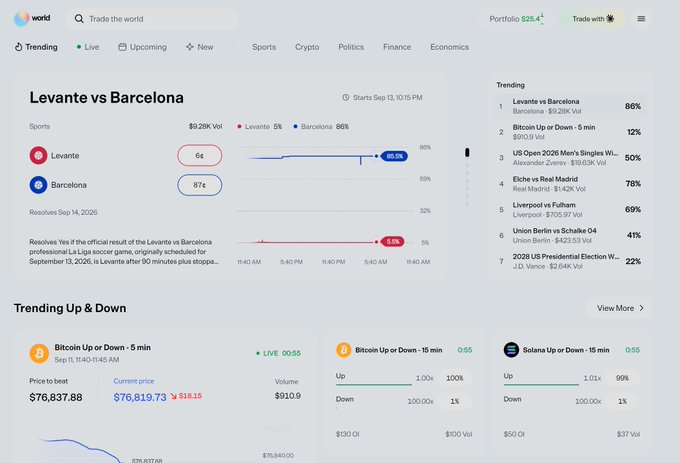Click the Levante vs Barcelona heading

pyautogui.click(x=106, y=98)
